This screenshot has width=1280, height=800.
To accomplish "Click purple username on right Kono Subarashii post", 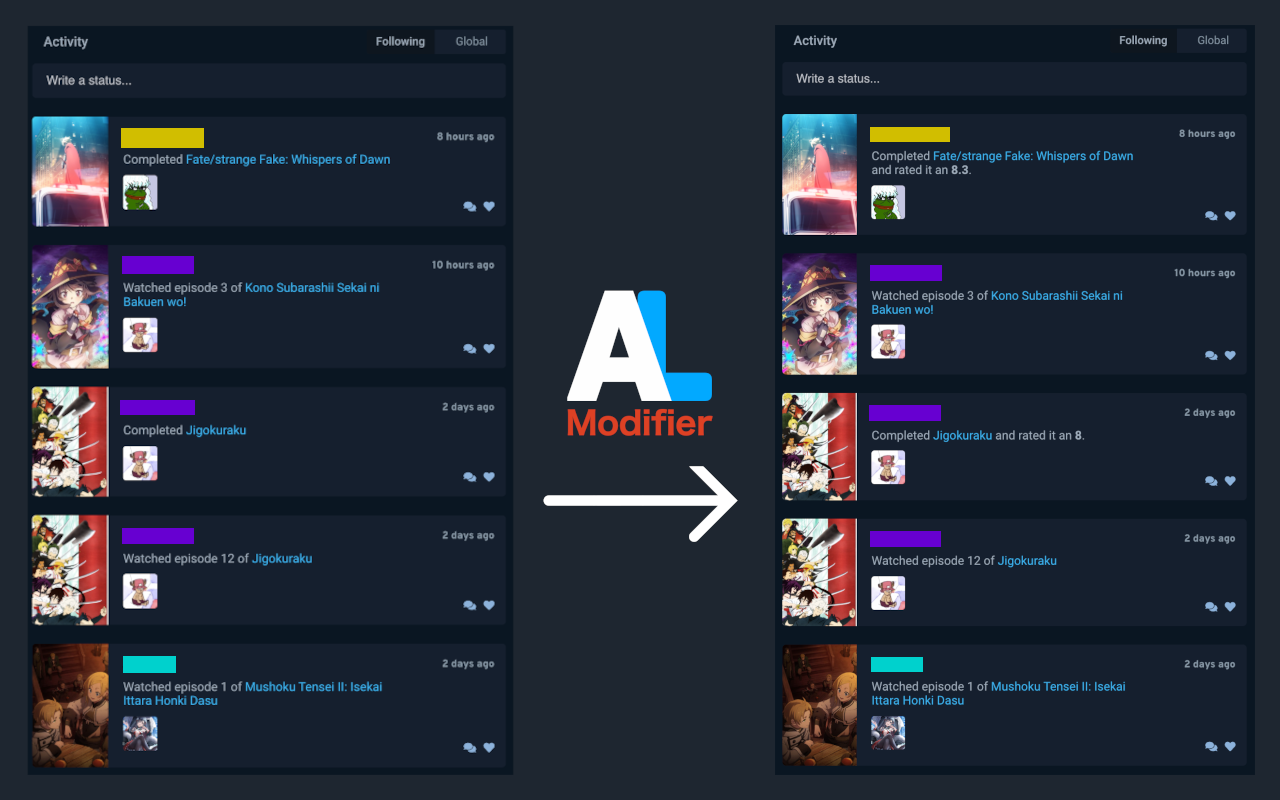I will point(906,273).
